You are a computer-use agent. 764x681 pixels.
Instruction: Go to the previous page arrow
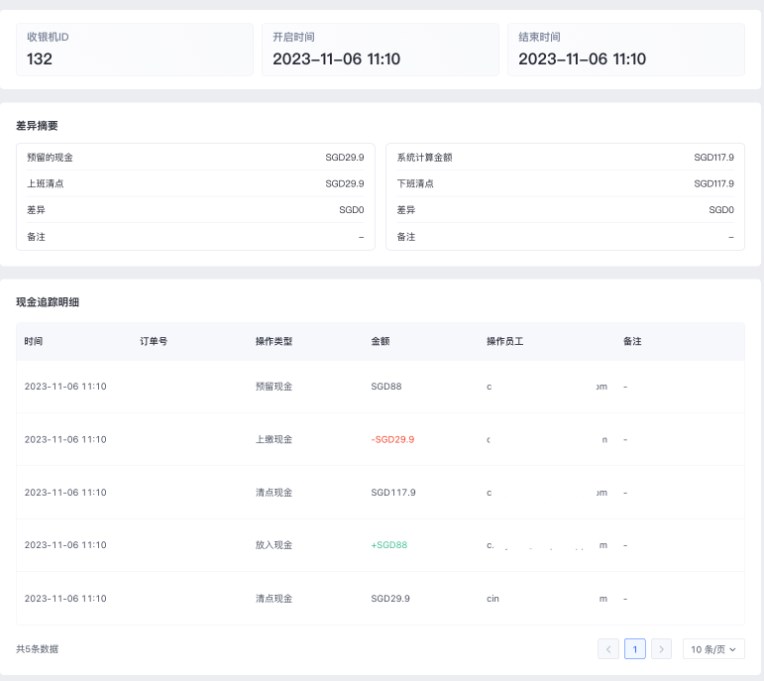[608, 649]
